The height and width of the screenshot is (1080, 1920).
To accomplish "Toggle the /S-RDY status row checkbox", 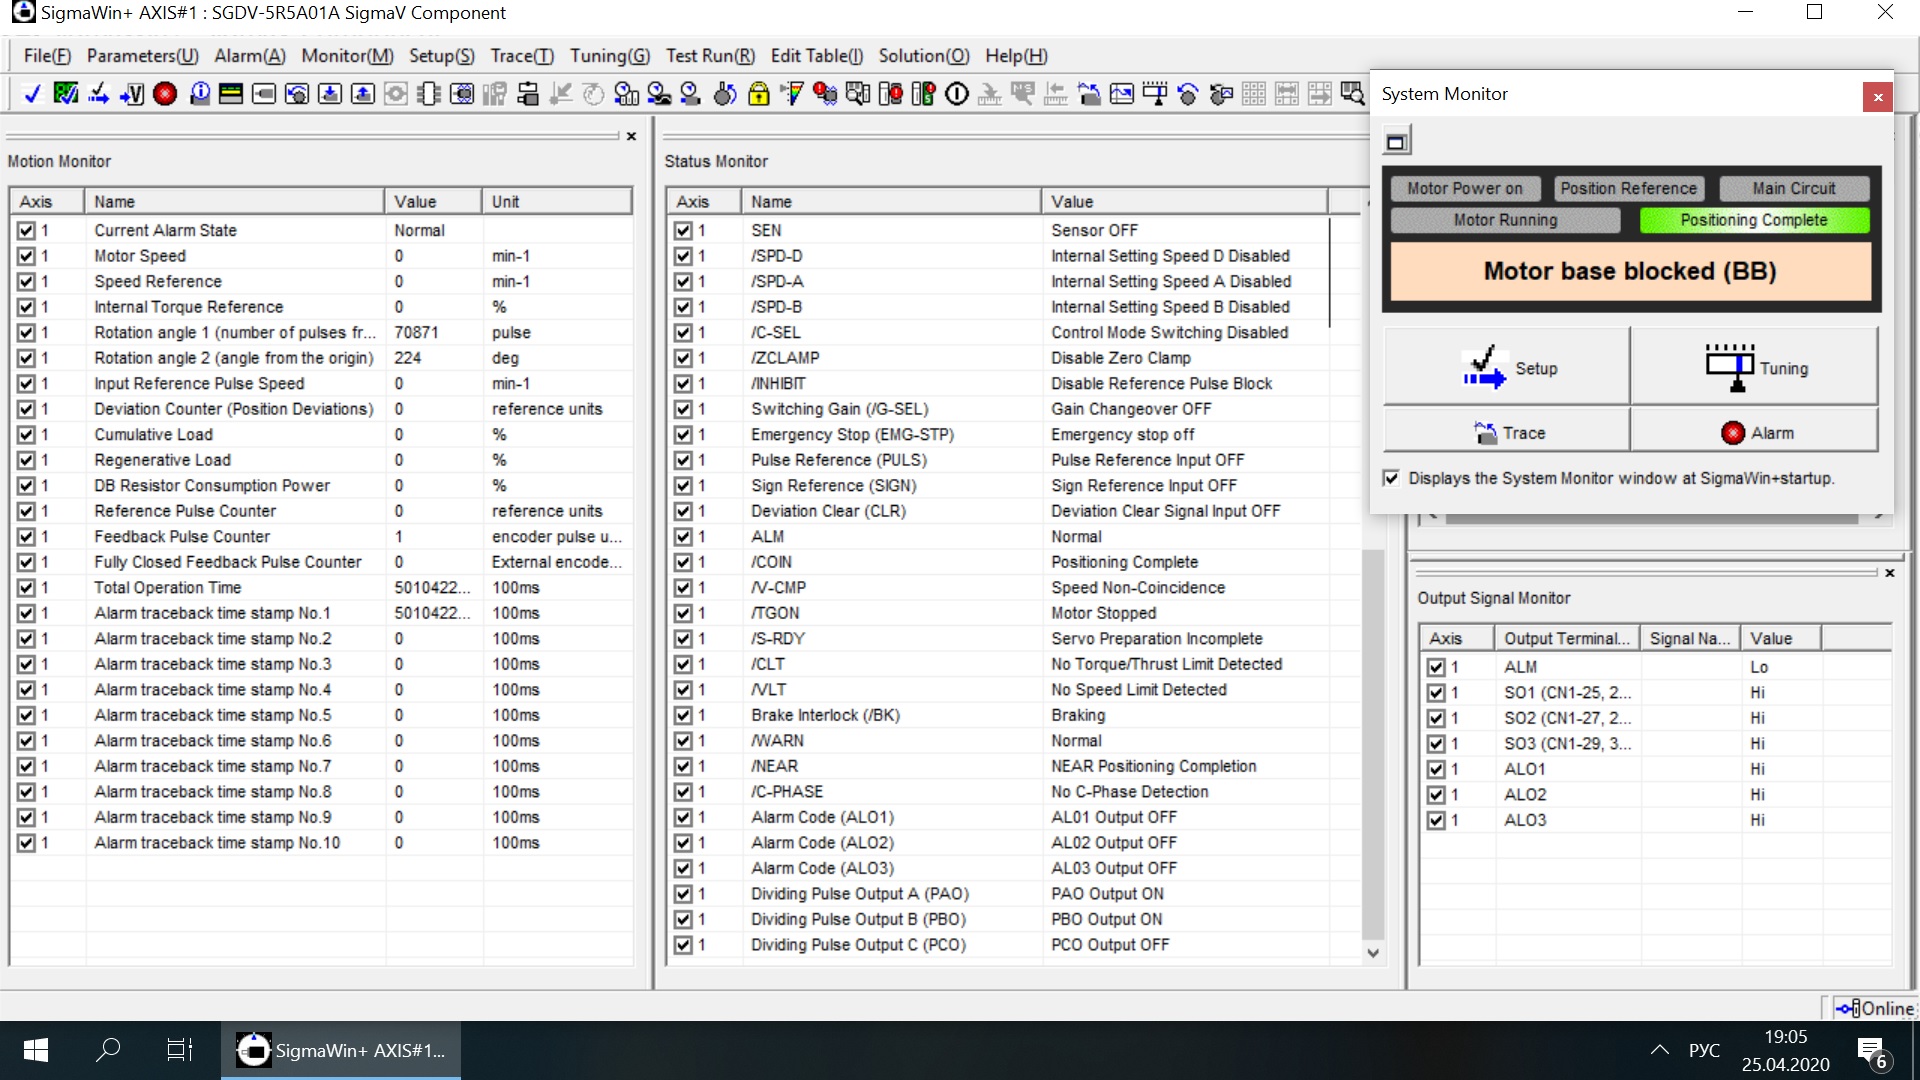I will click(x=683, y=639).
